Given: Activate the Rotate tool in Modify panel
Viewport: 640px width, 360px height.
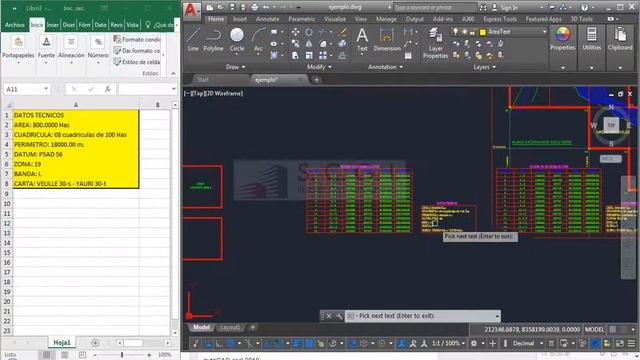Looking at the screenshot, I should [x=309, y=32].
